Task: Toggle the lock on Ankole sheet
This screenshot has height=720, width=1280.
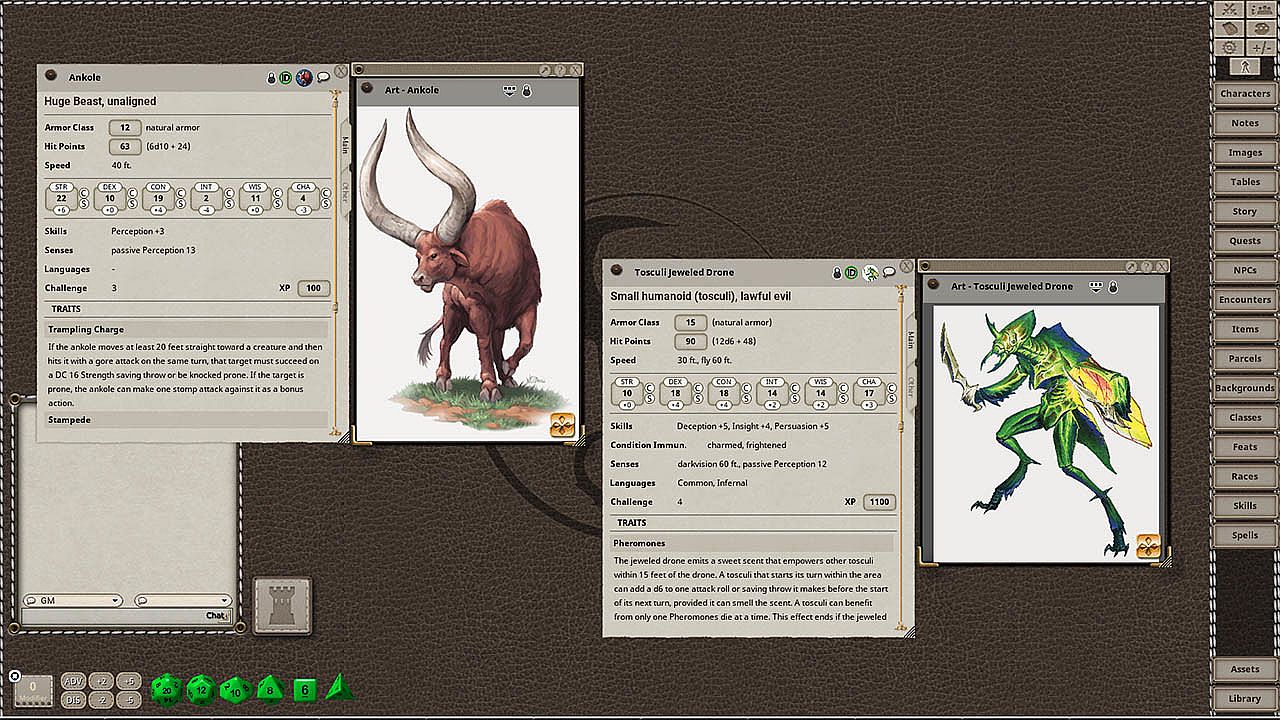Action: 271,78
